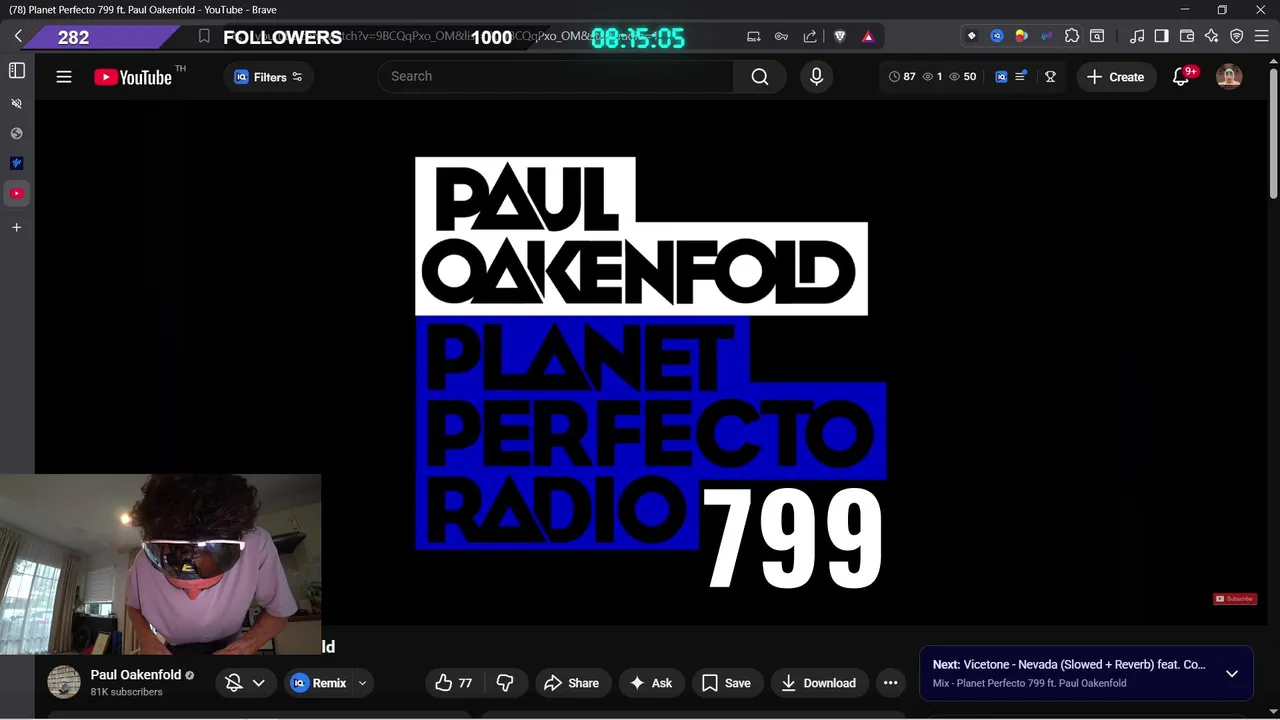
Task: Share the video with the Share button
Action: click(572, 683)
